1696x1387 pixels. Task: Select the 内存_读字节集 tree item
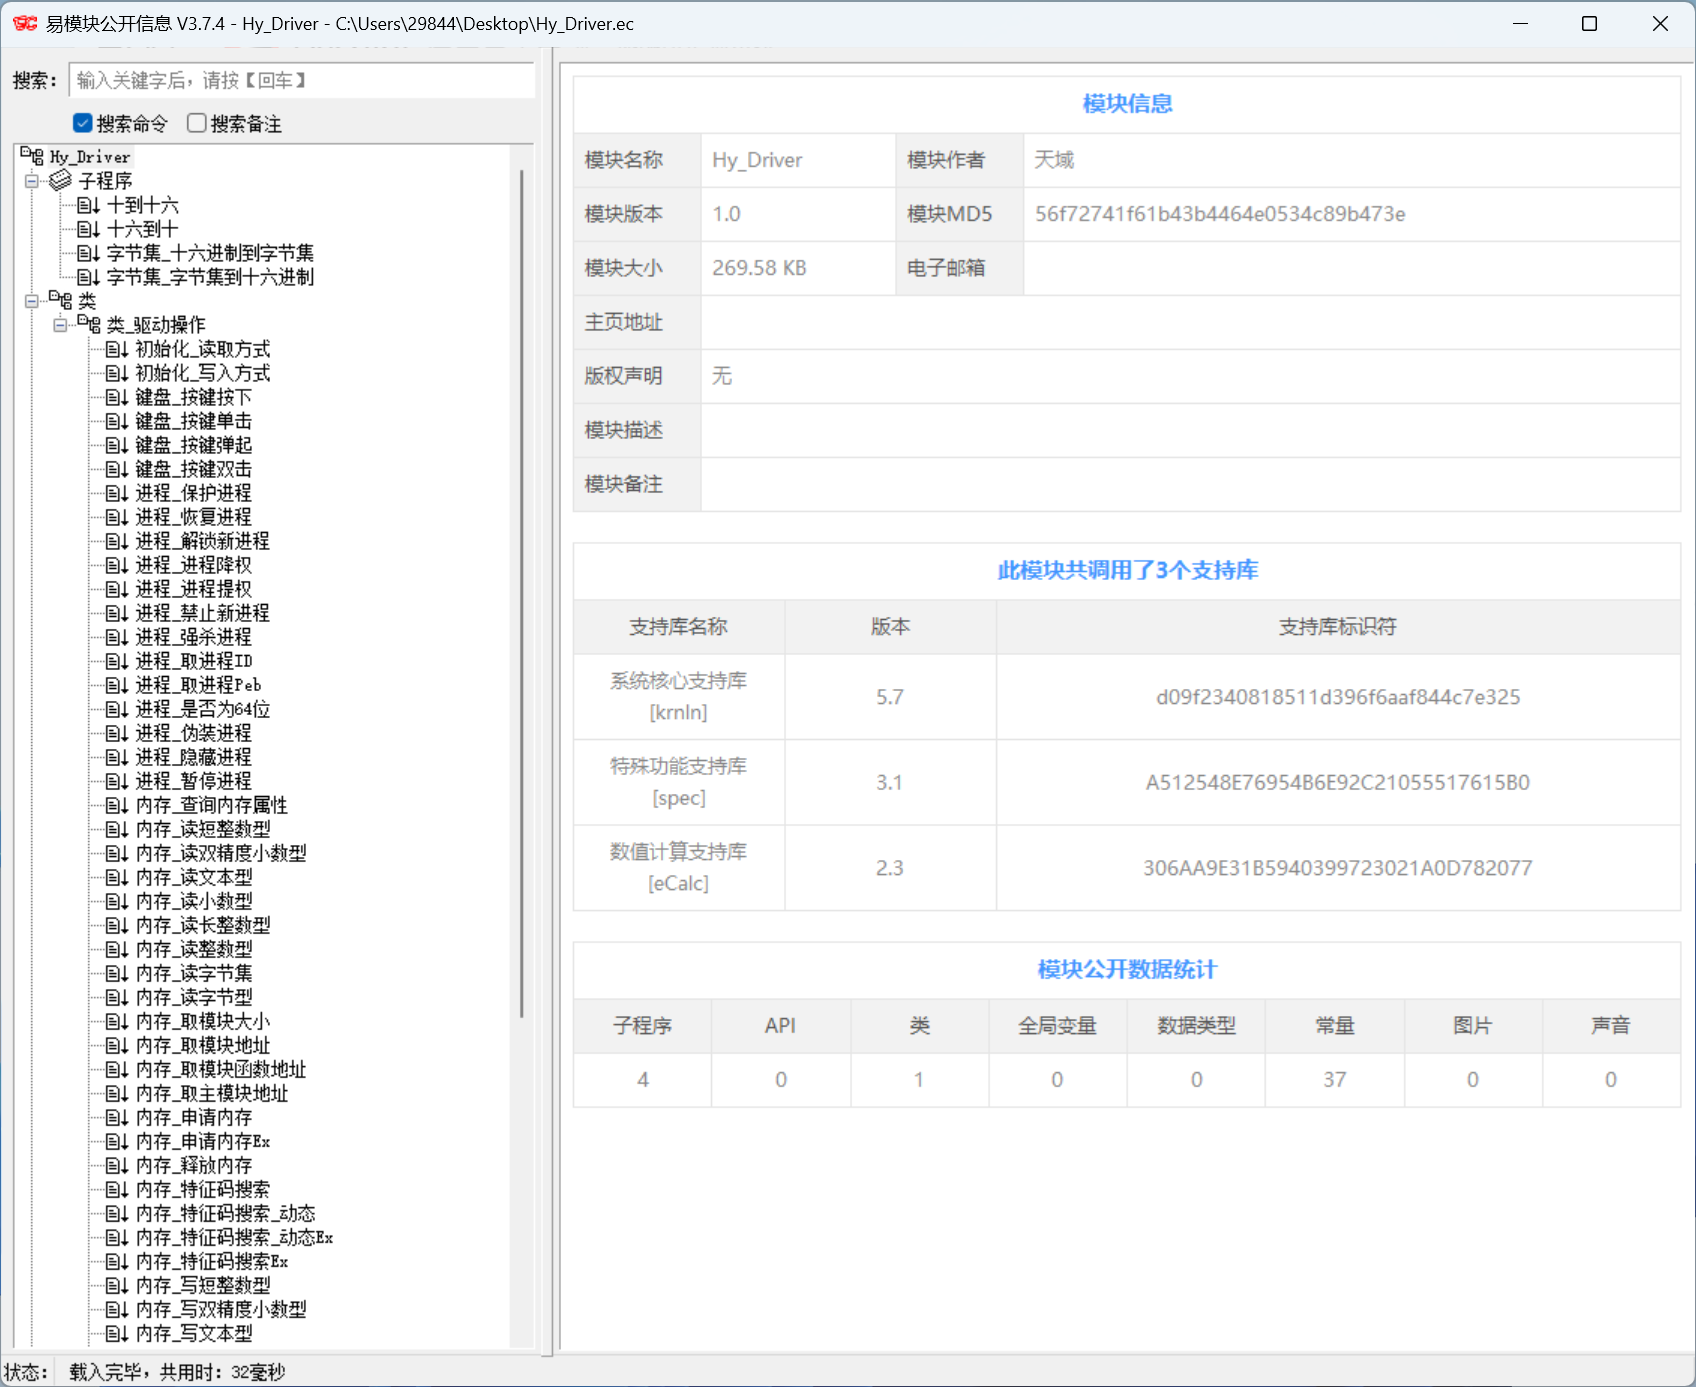click(x=194, y=973)
